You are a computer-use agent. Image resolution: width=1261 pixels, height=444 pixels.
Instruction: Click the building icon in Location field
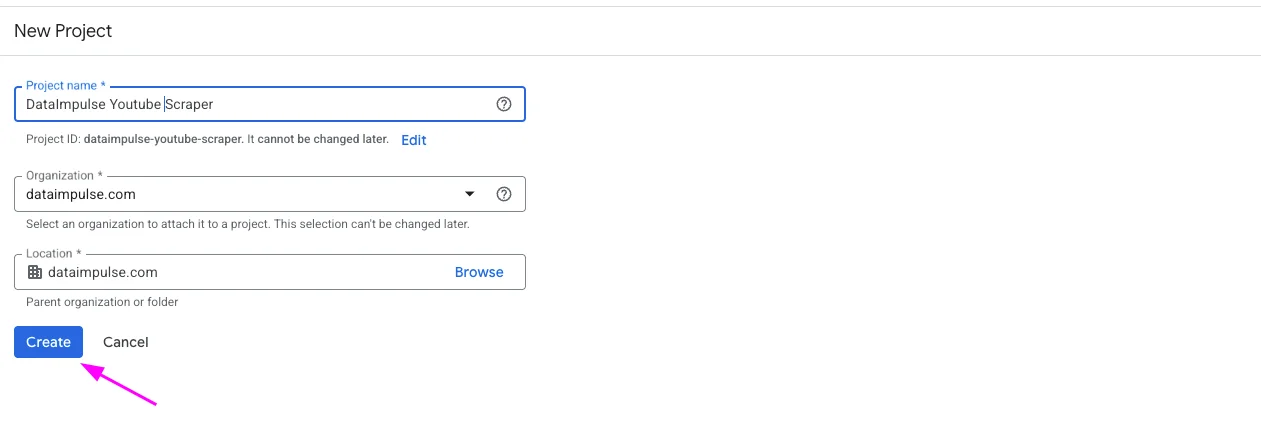35,272
